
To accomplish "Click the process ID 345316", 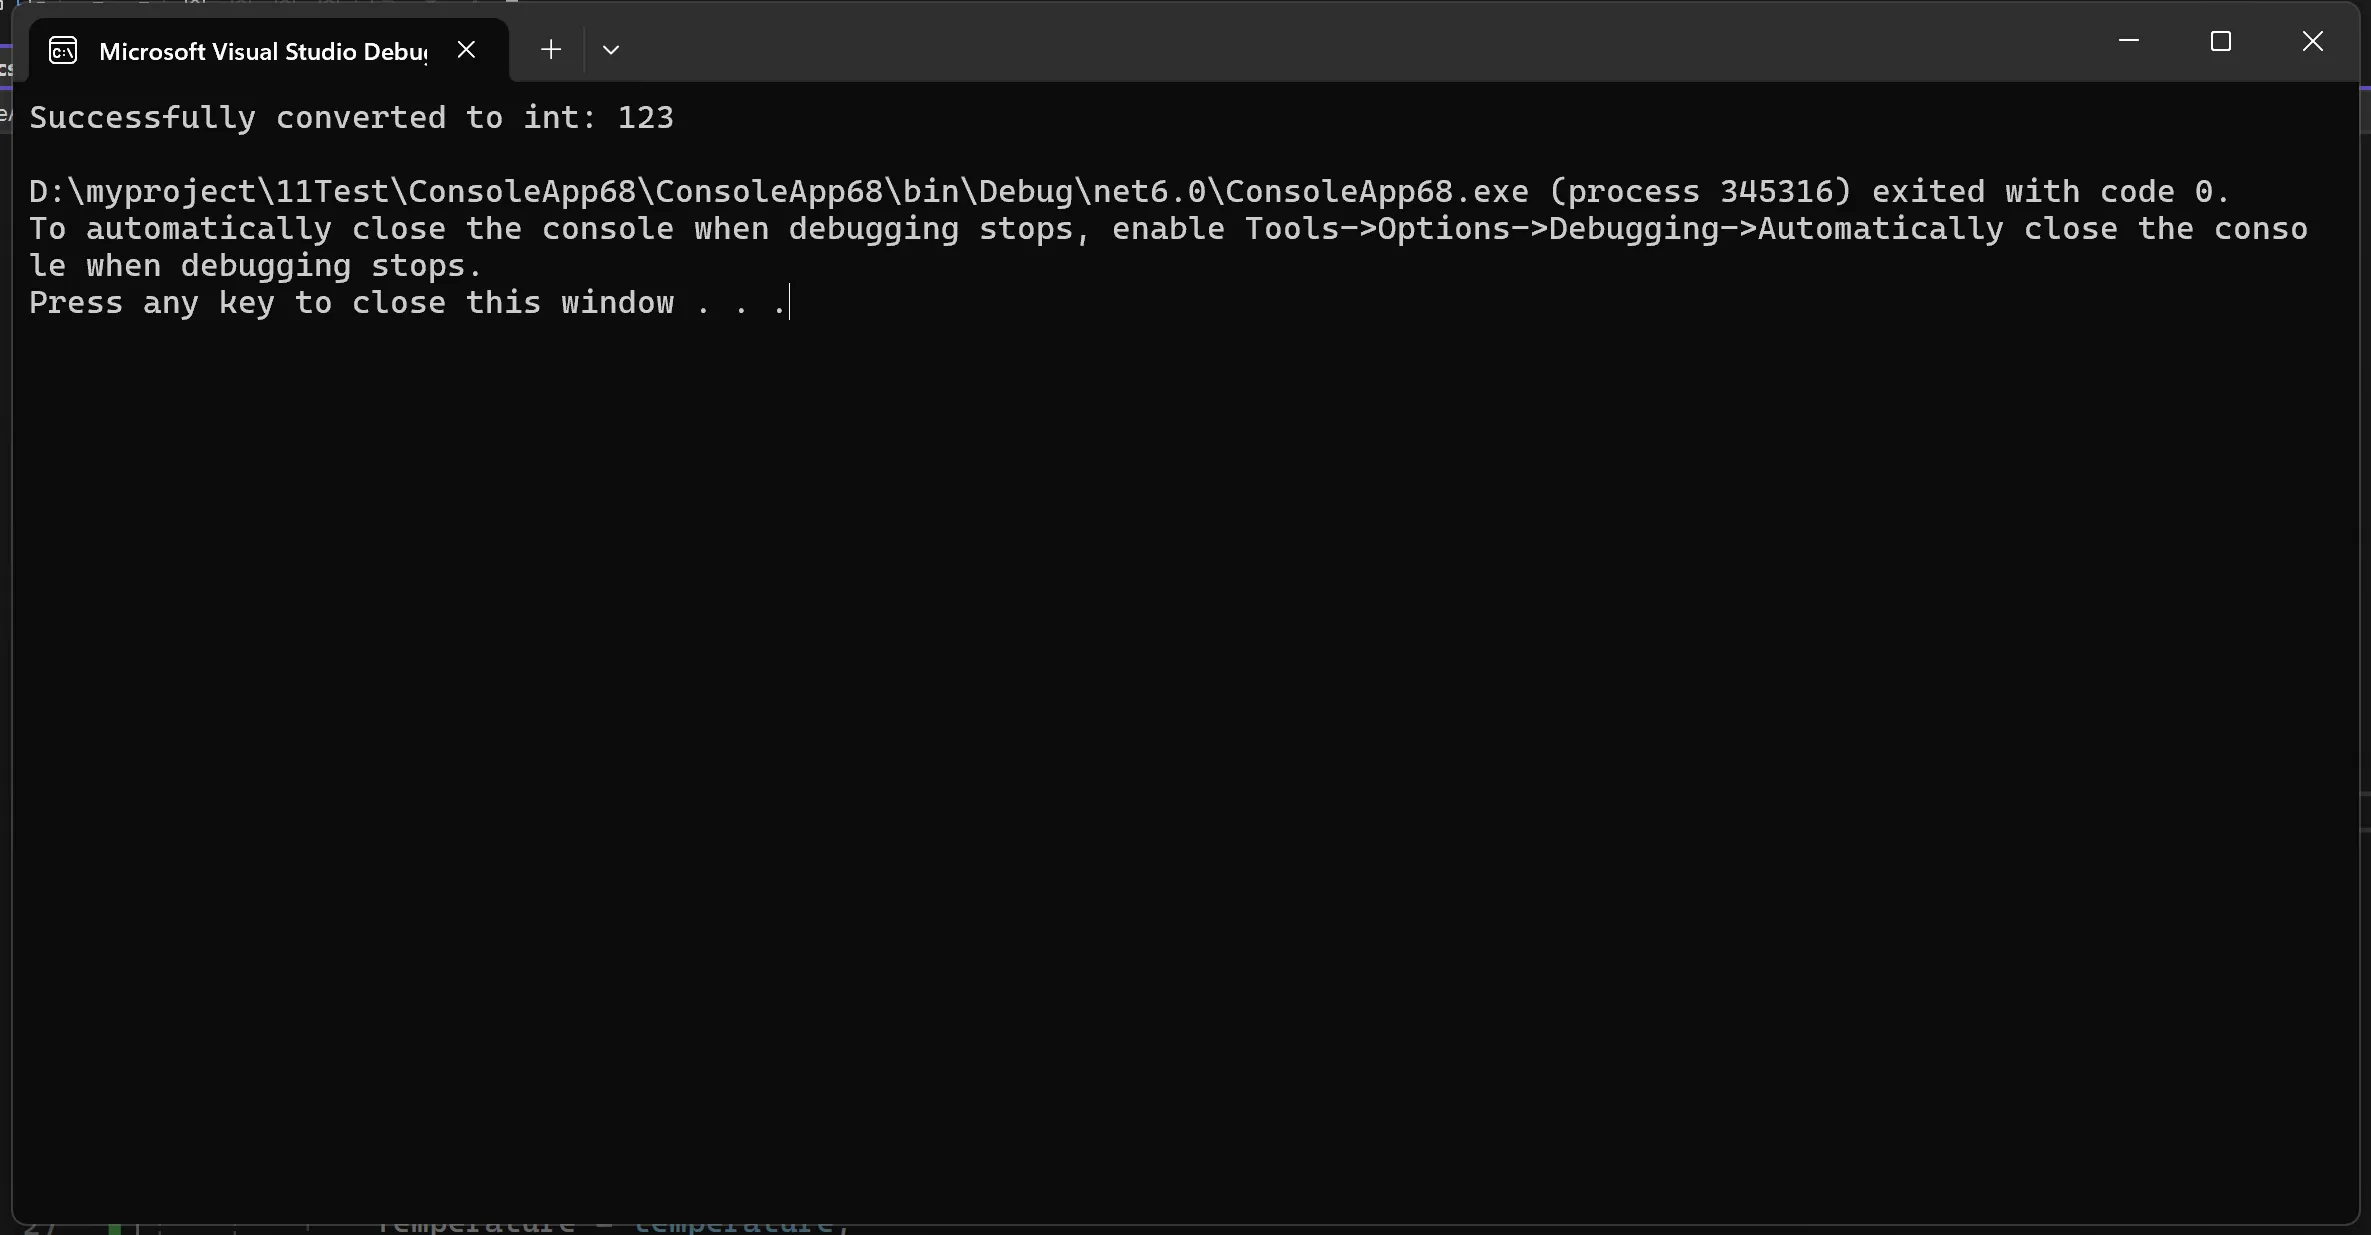I will (1776, 192).
